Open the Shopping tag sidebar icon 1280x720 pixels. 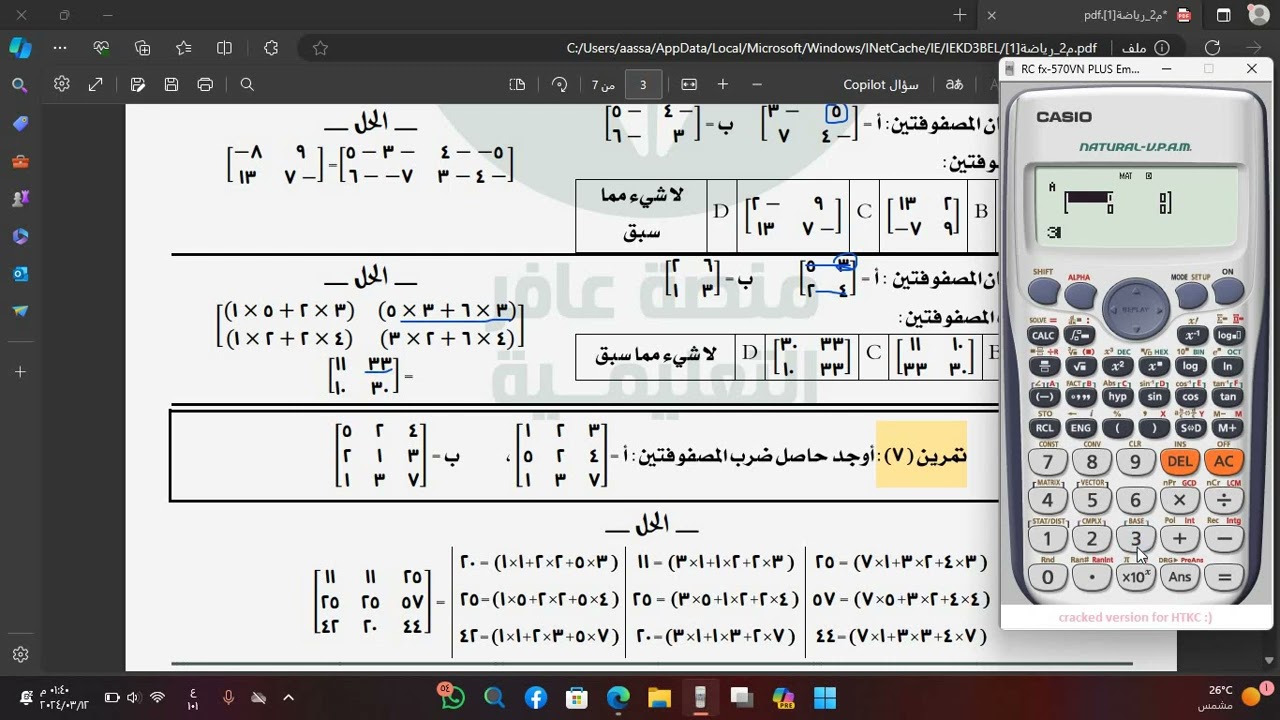20,124
